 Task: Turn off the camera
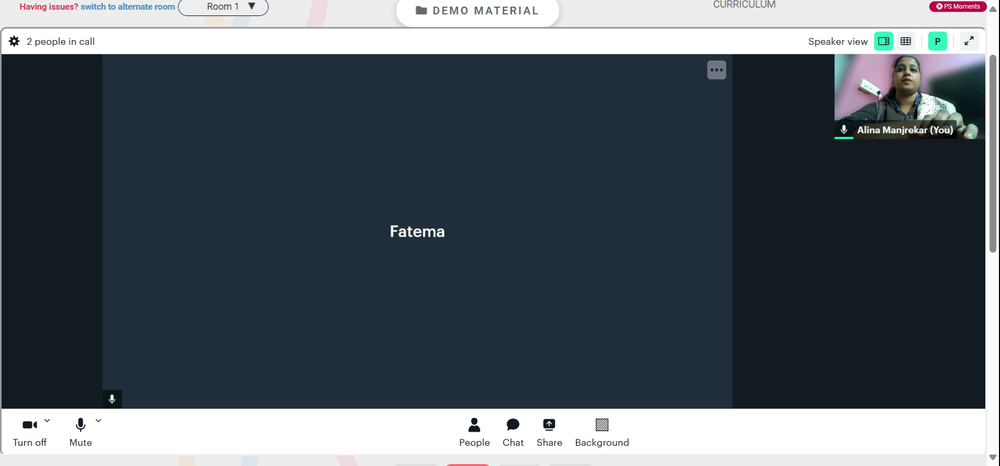pos(30,433)
